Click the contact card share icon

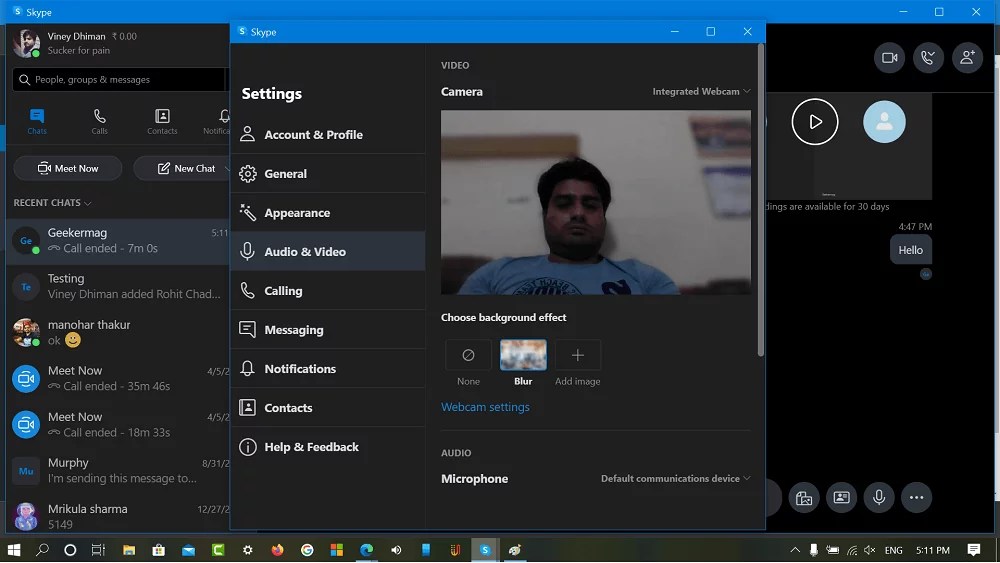[x=841, y=497]
